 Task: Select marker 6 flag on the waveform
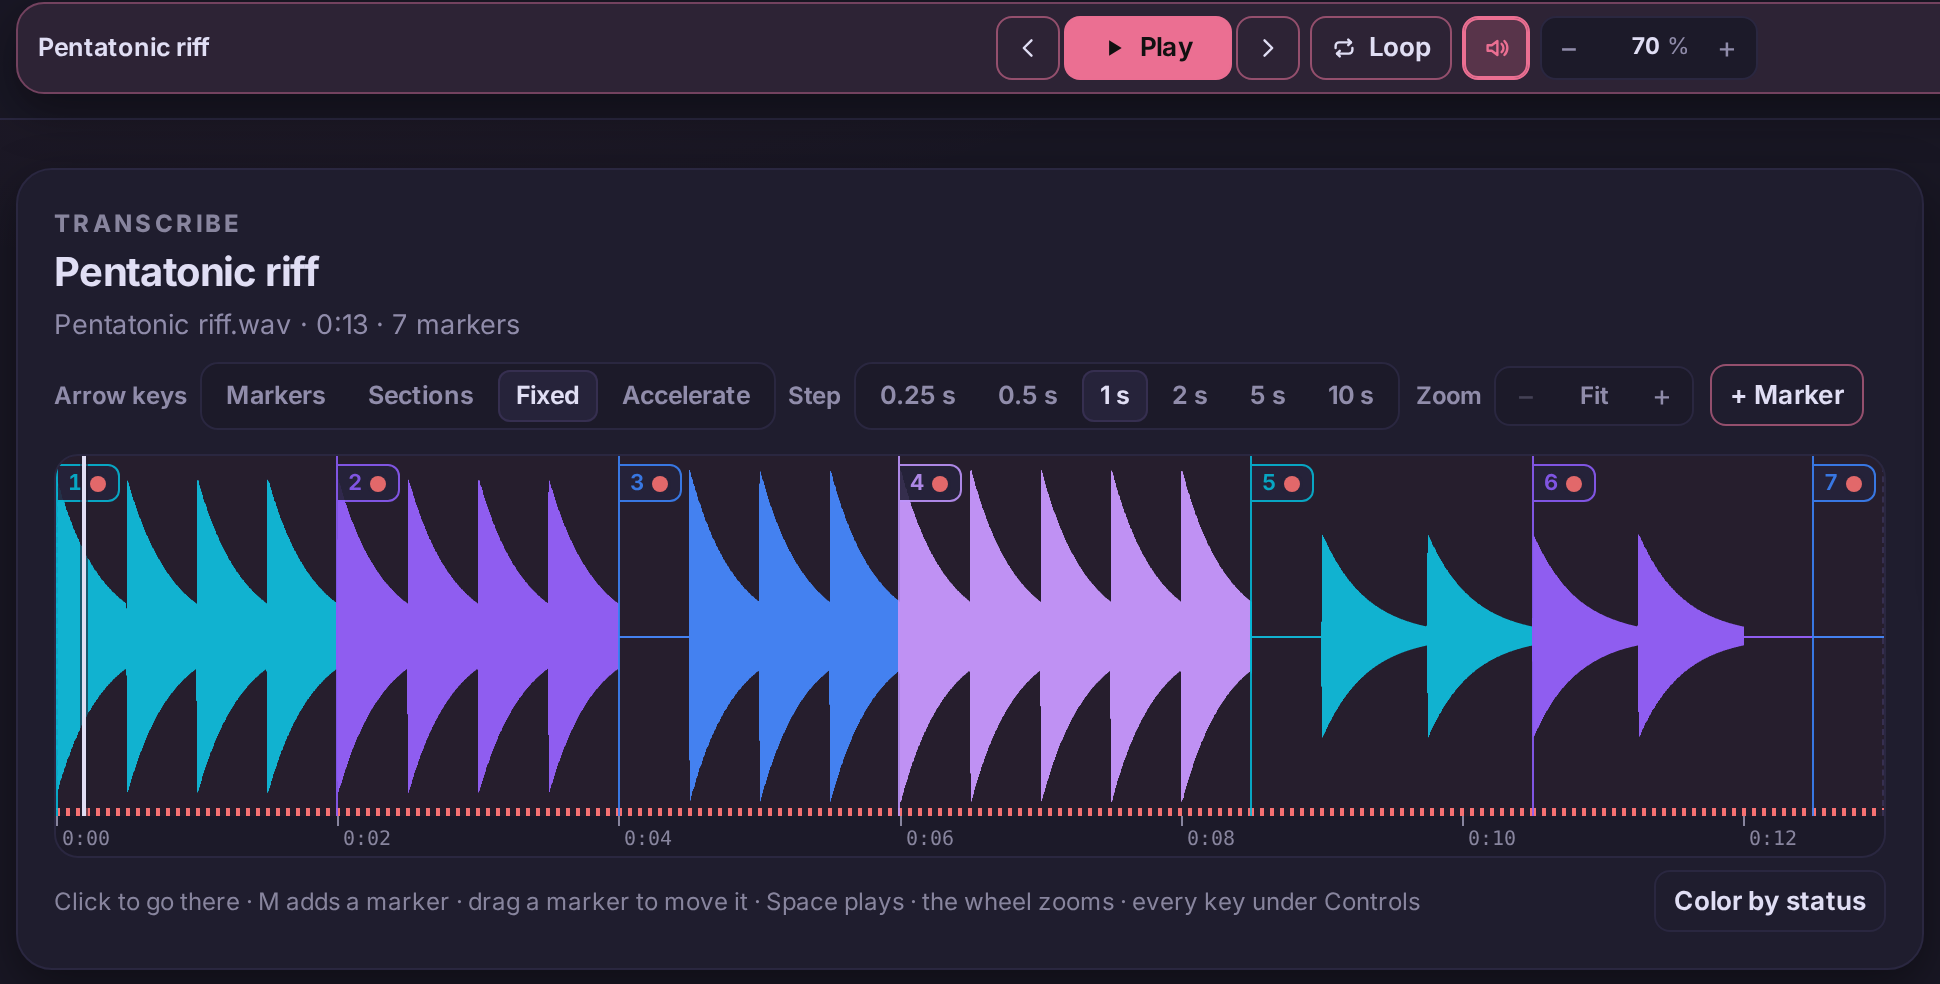click(x=1565, y=483)
